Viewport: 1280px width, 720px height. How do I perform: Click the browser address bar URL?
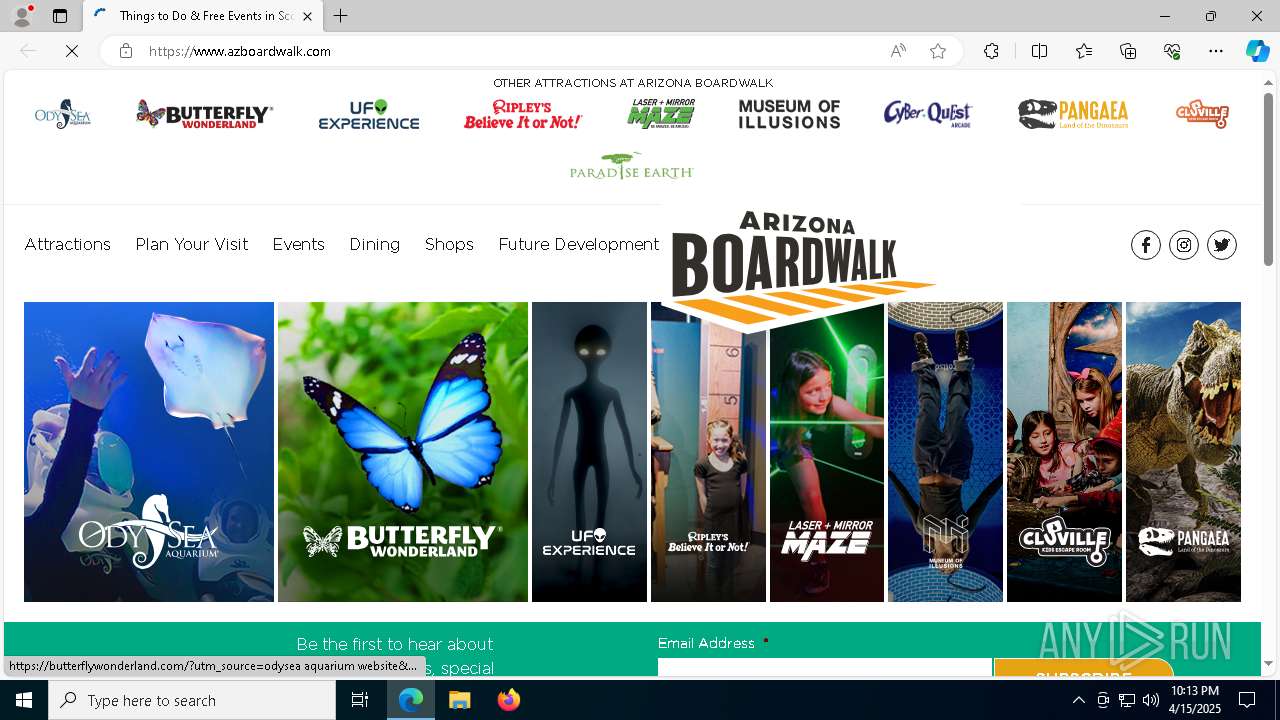(240, 51)
